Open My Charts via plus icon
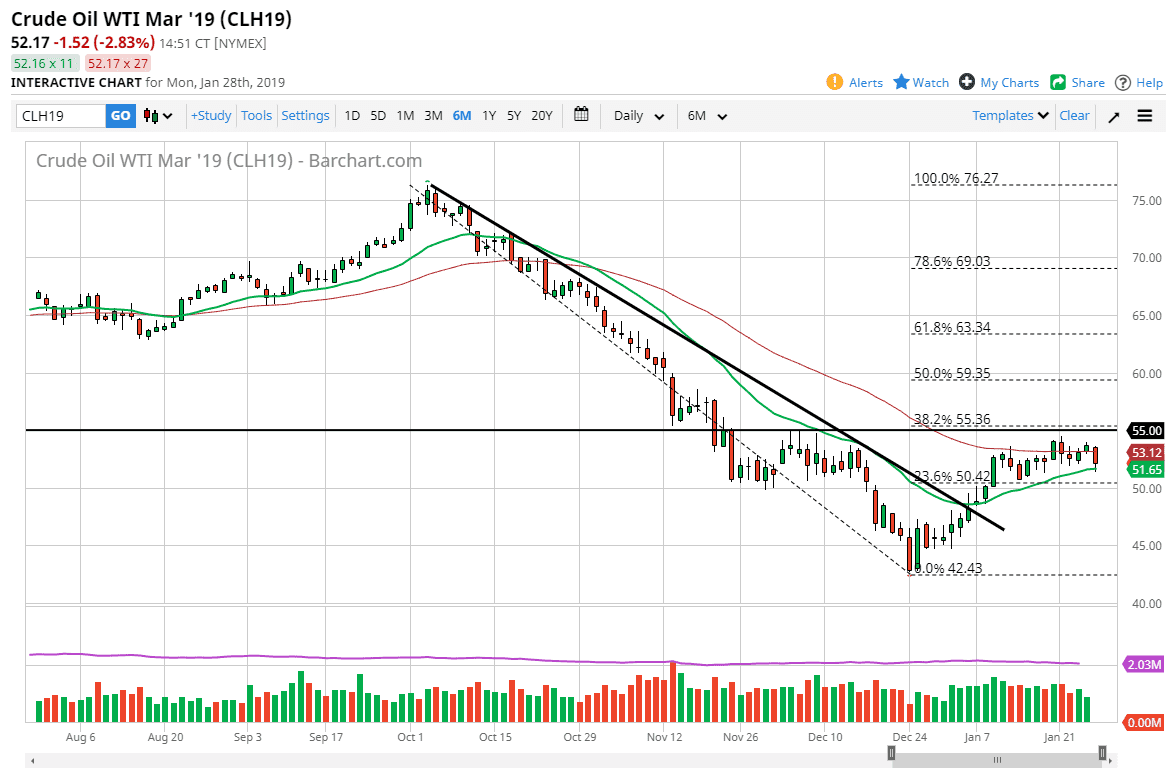 [x=965, y=82]
